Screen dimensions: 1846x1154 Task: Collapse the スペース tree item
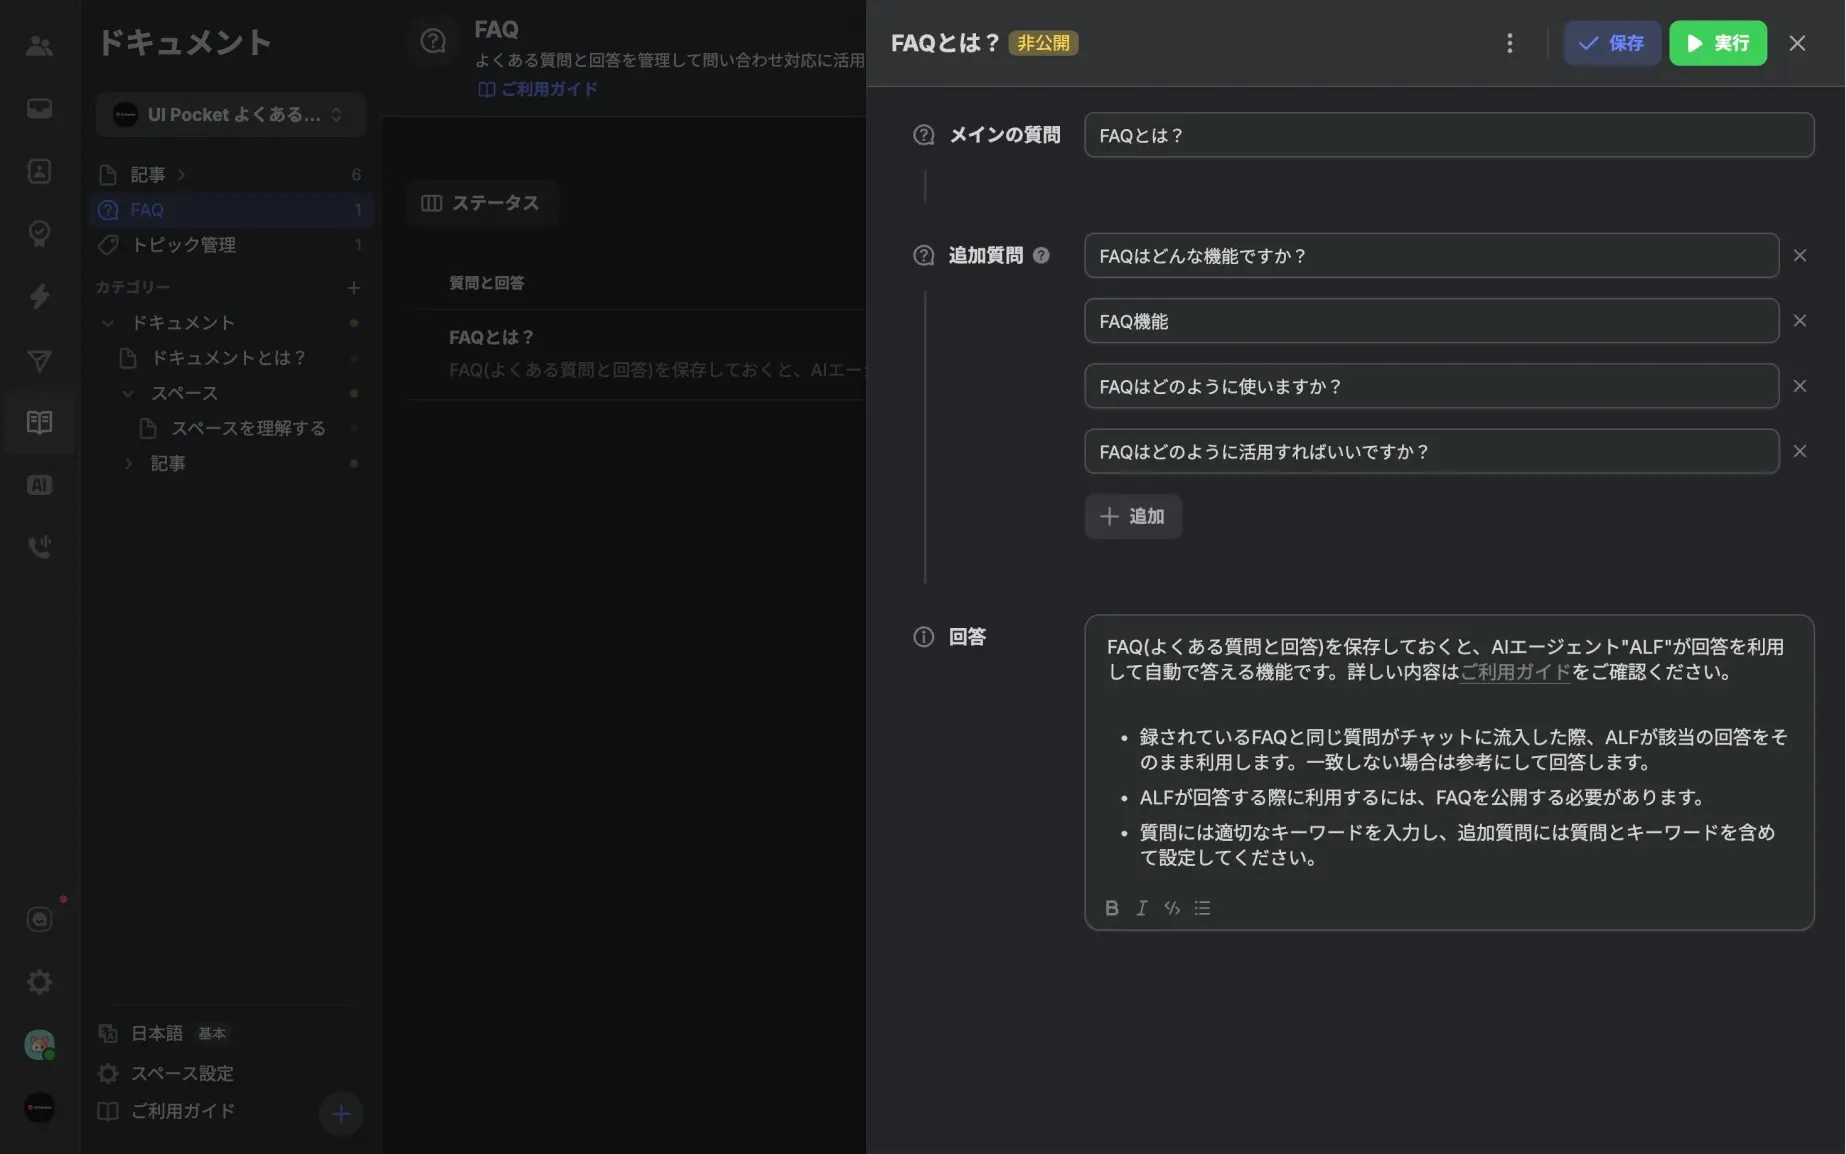[x=128, y=393]
